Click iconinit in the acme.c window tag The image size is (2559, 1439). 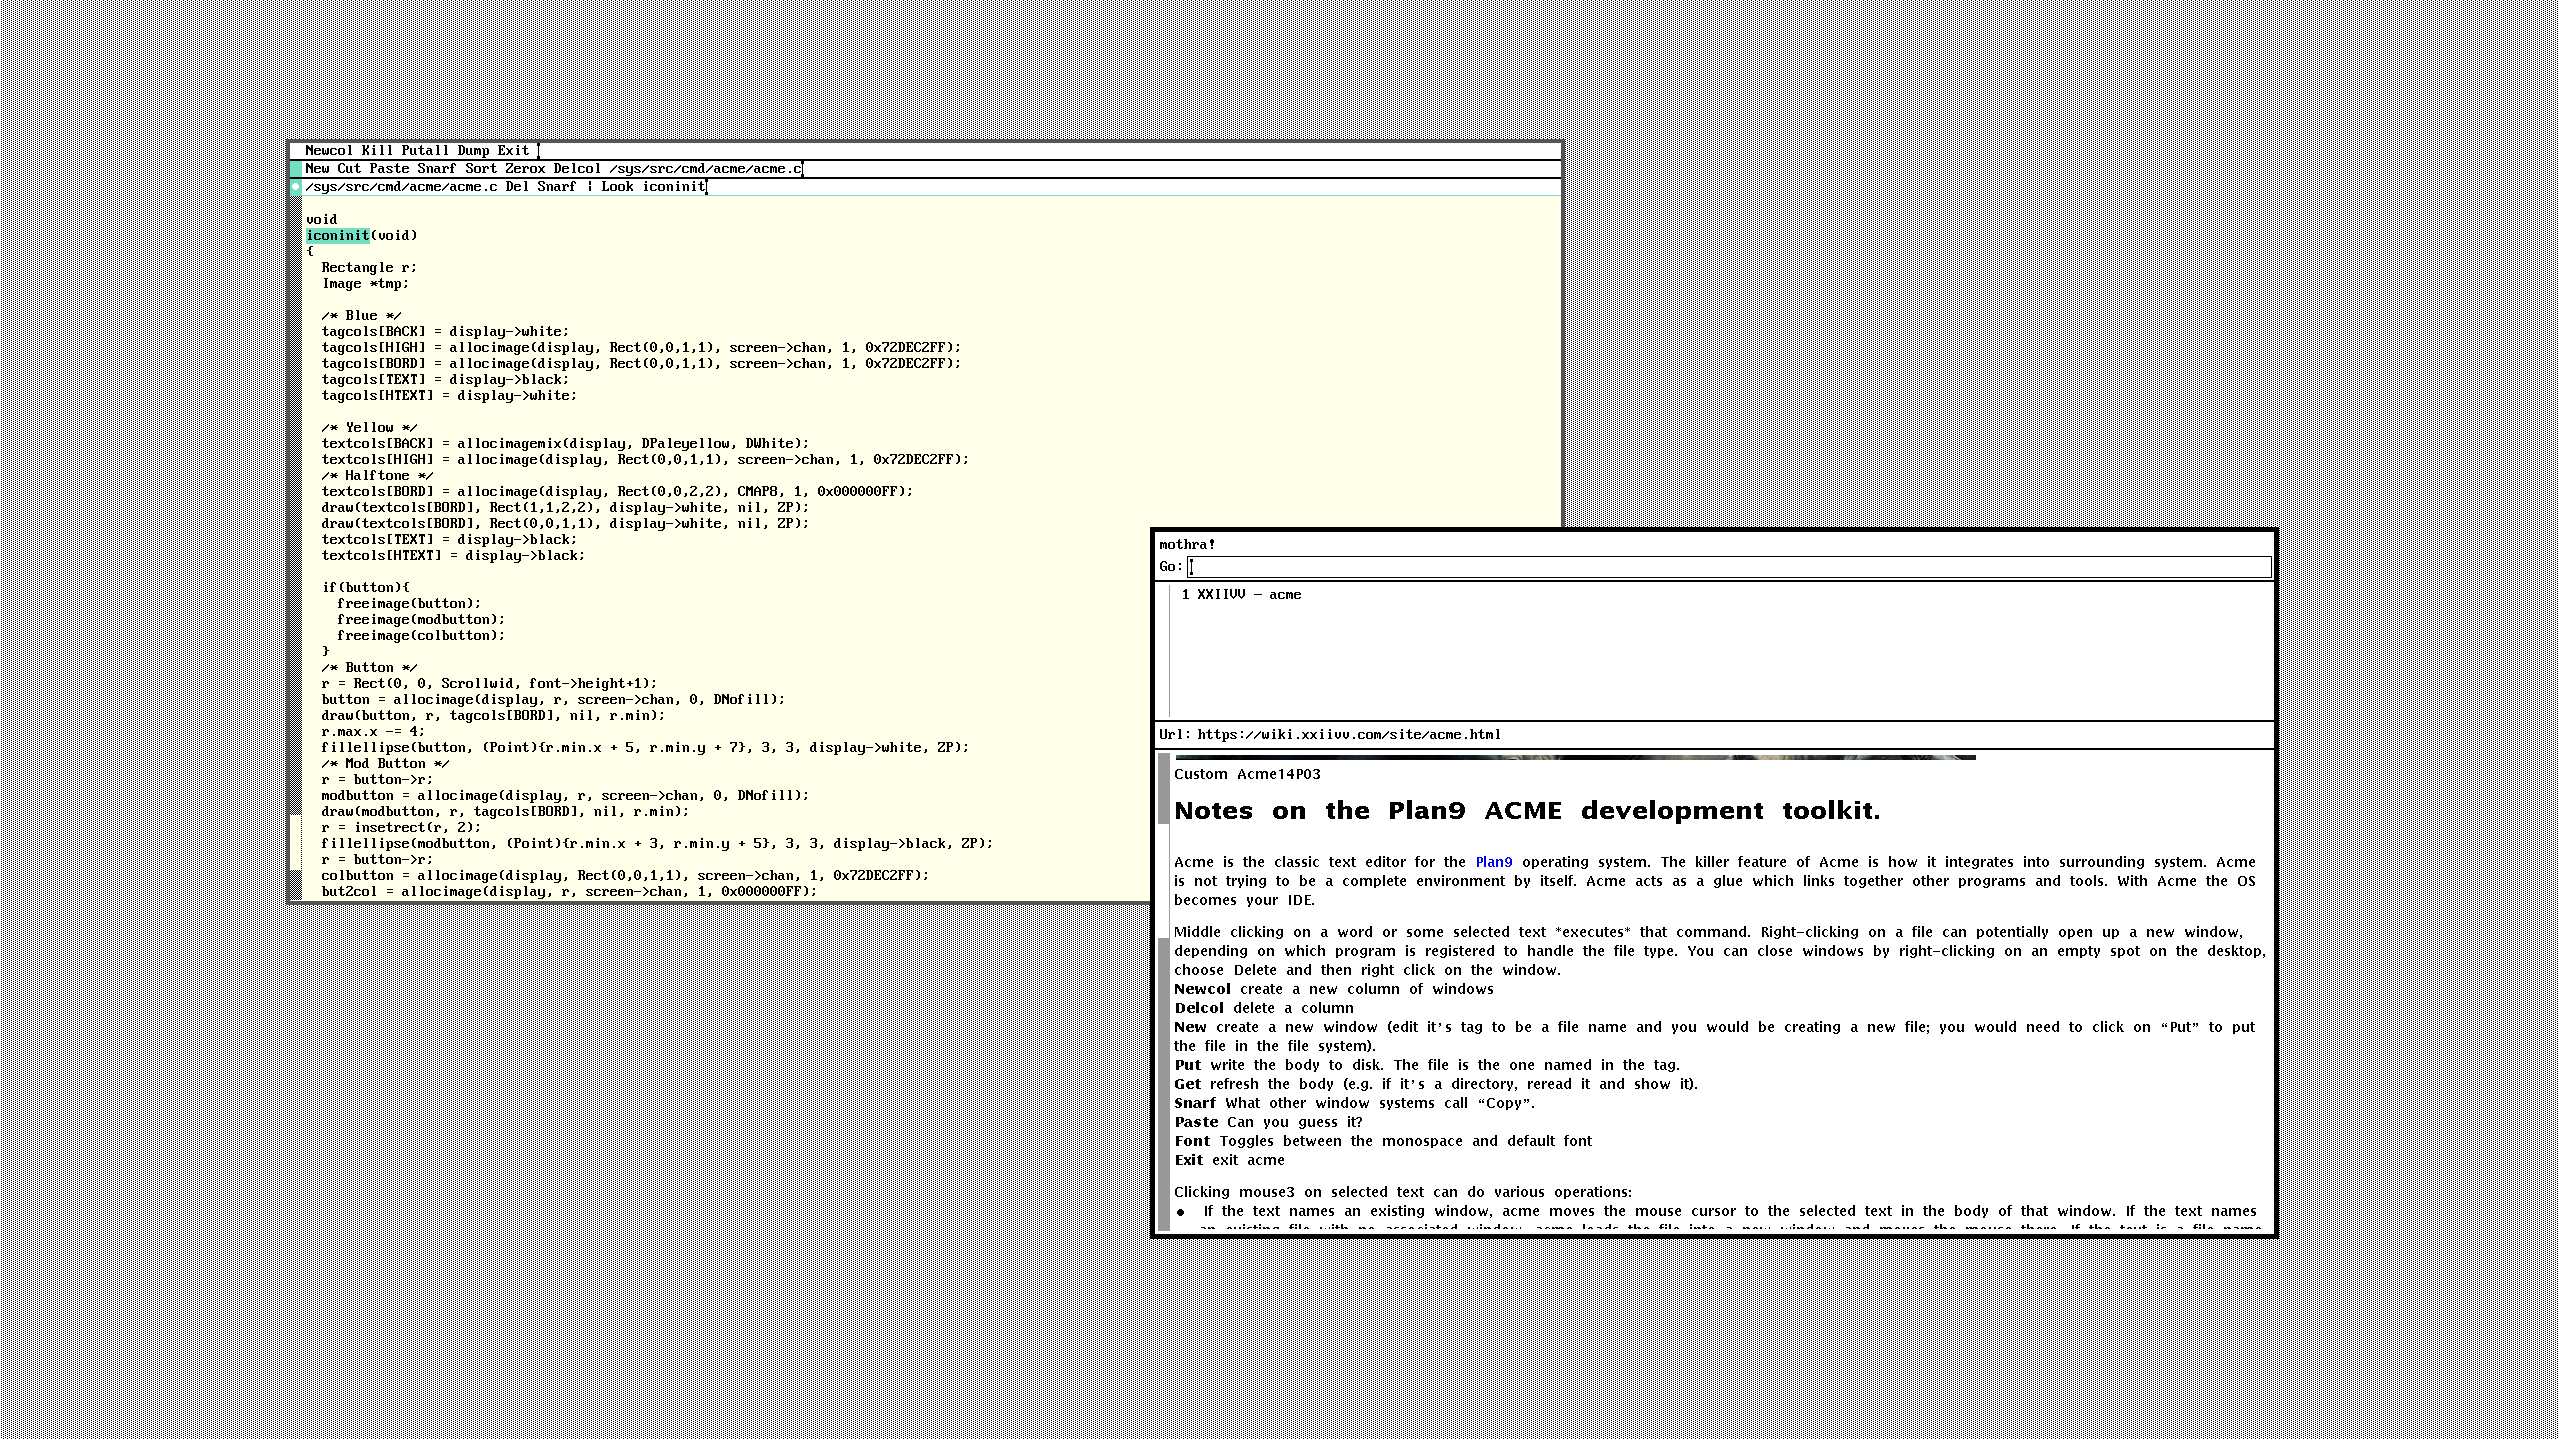coord(673,187)
